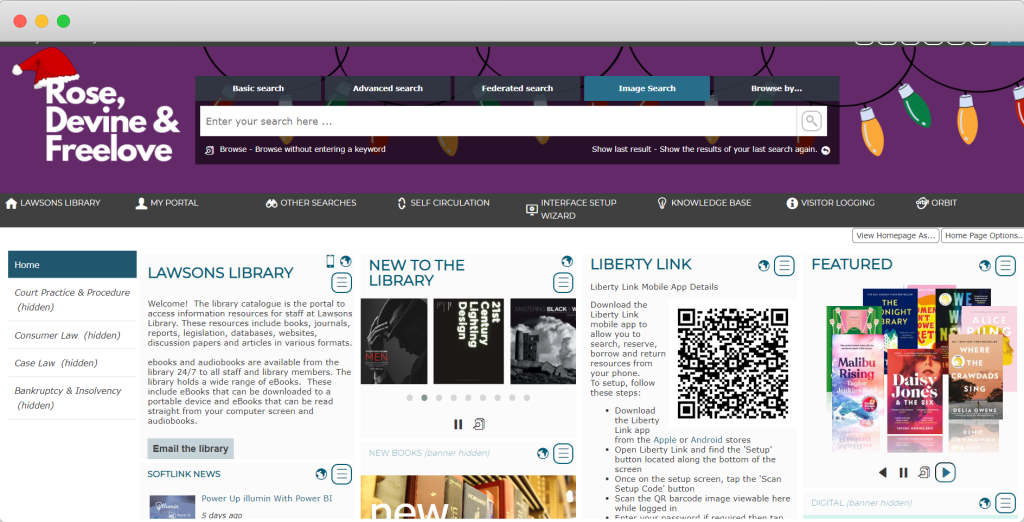The image size is (1024, 522).
Task: Open the Other Searches menu
Action: pyautogui.click(x=311, y=203)
